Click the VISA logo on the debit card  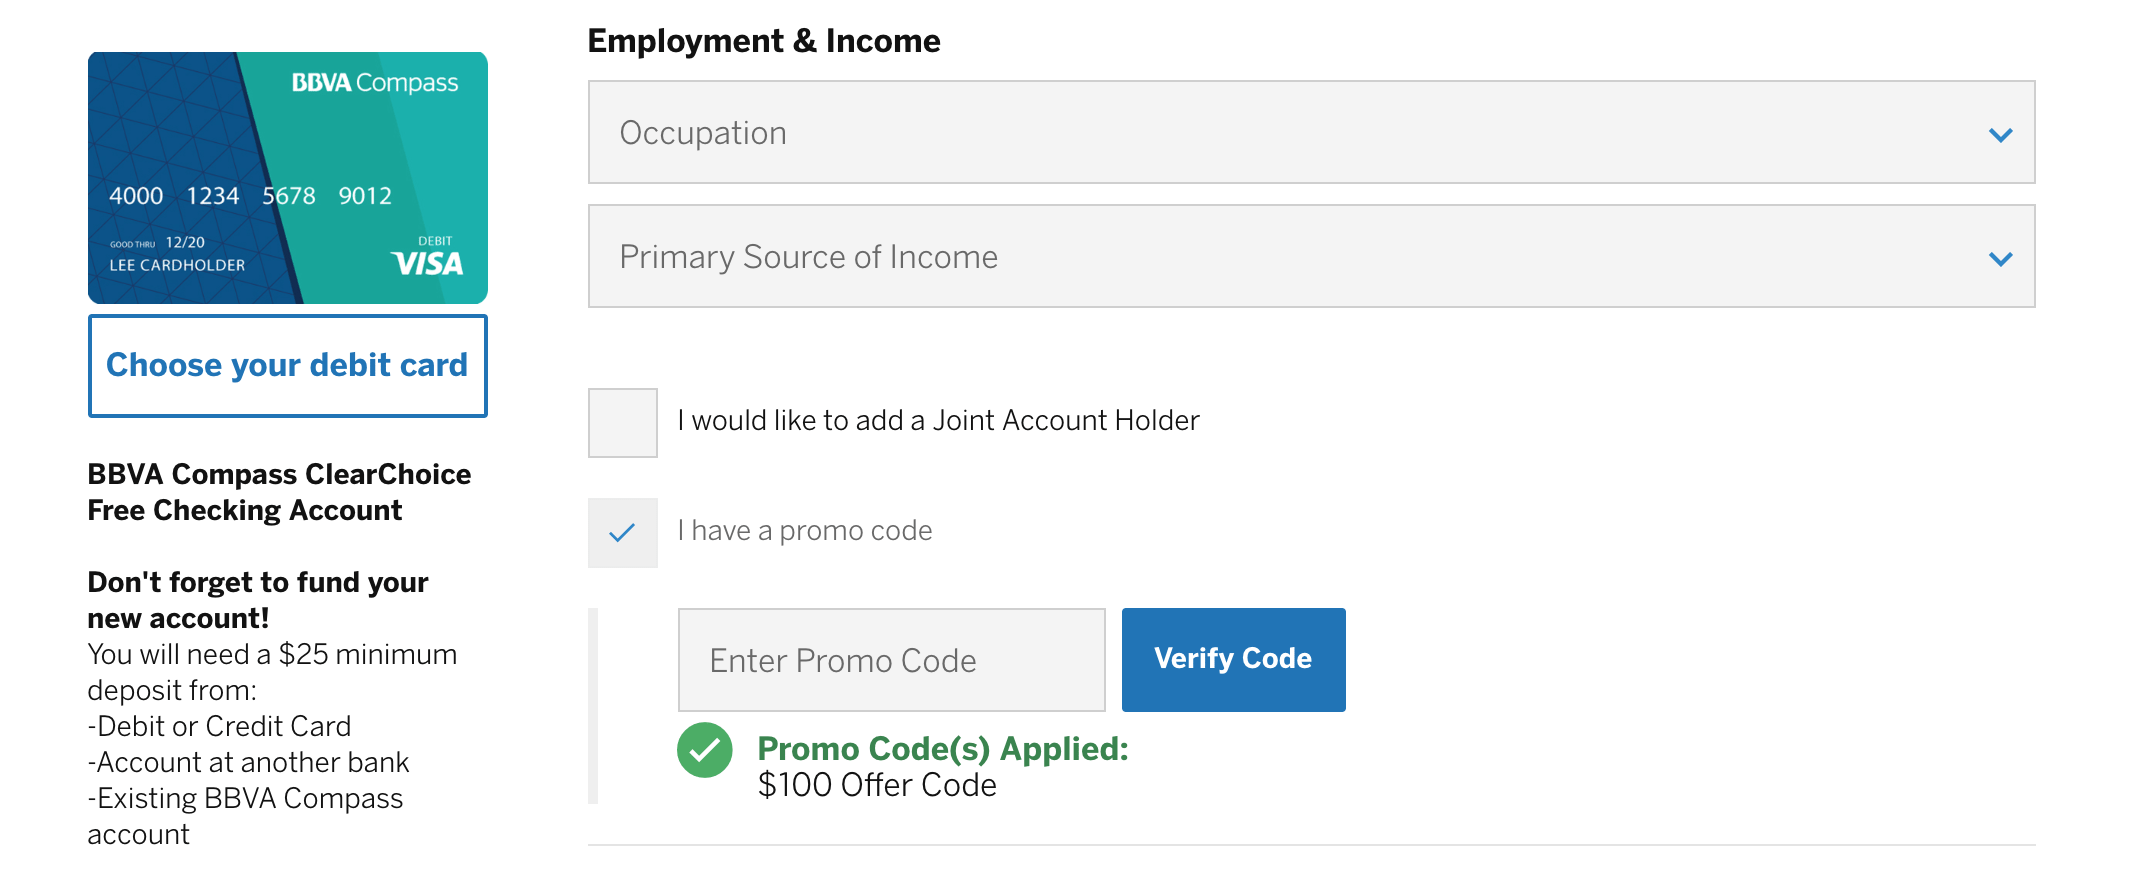click(x=427, y=263)
